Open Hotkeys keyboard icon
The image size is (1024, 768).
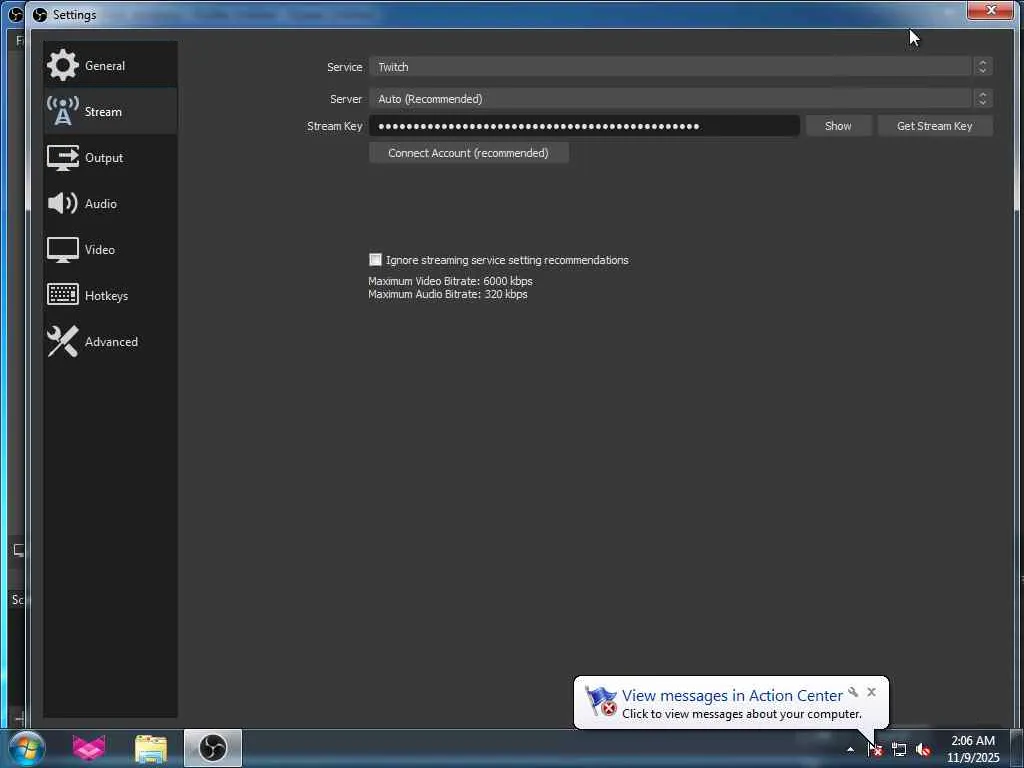point(63,295)
